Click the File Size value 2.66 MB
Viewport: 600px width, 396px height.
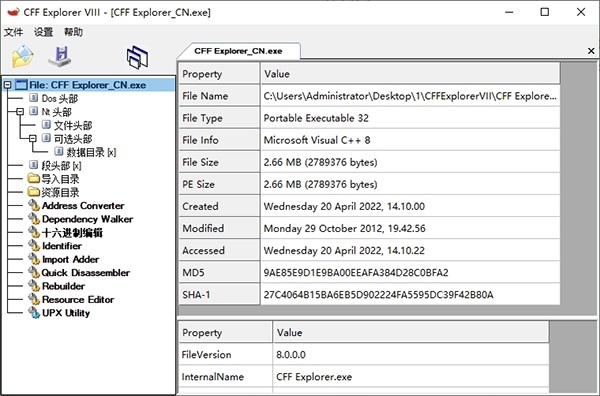(320, 162)
